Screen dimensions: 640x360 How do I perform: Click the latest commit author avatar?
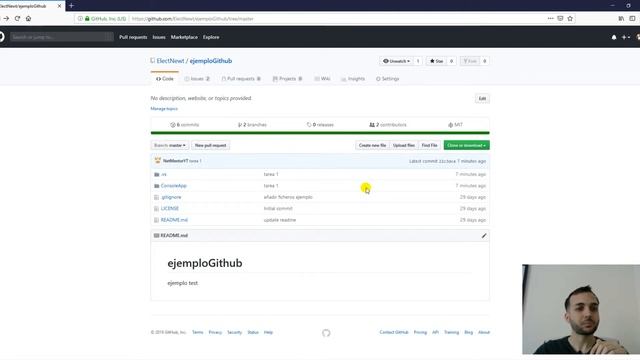[158, 161]
